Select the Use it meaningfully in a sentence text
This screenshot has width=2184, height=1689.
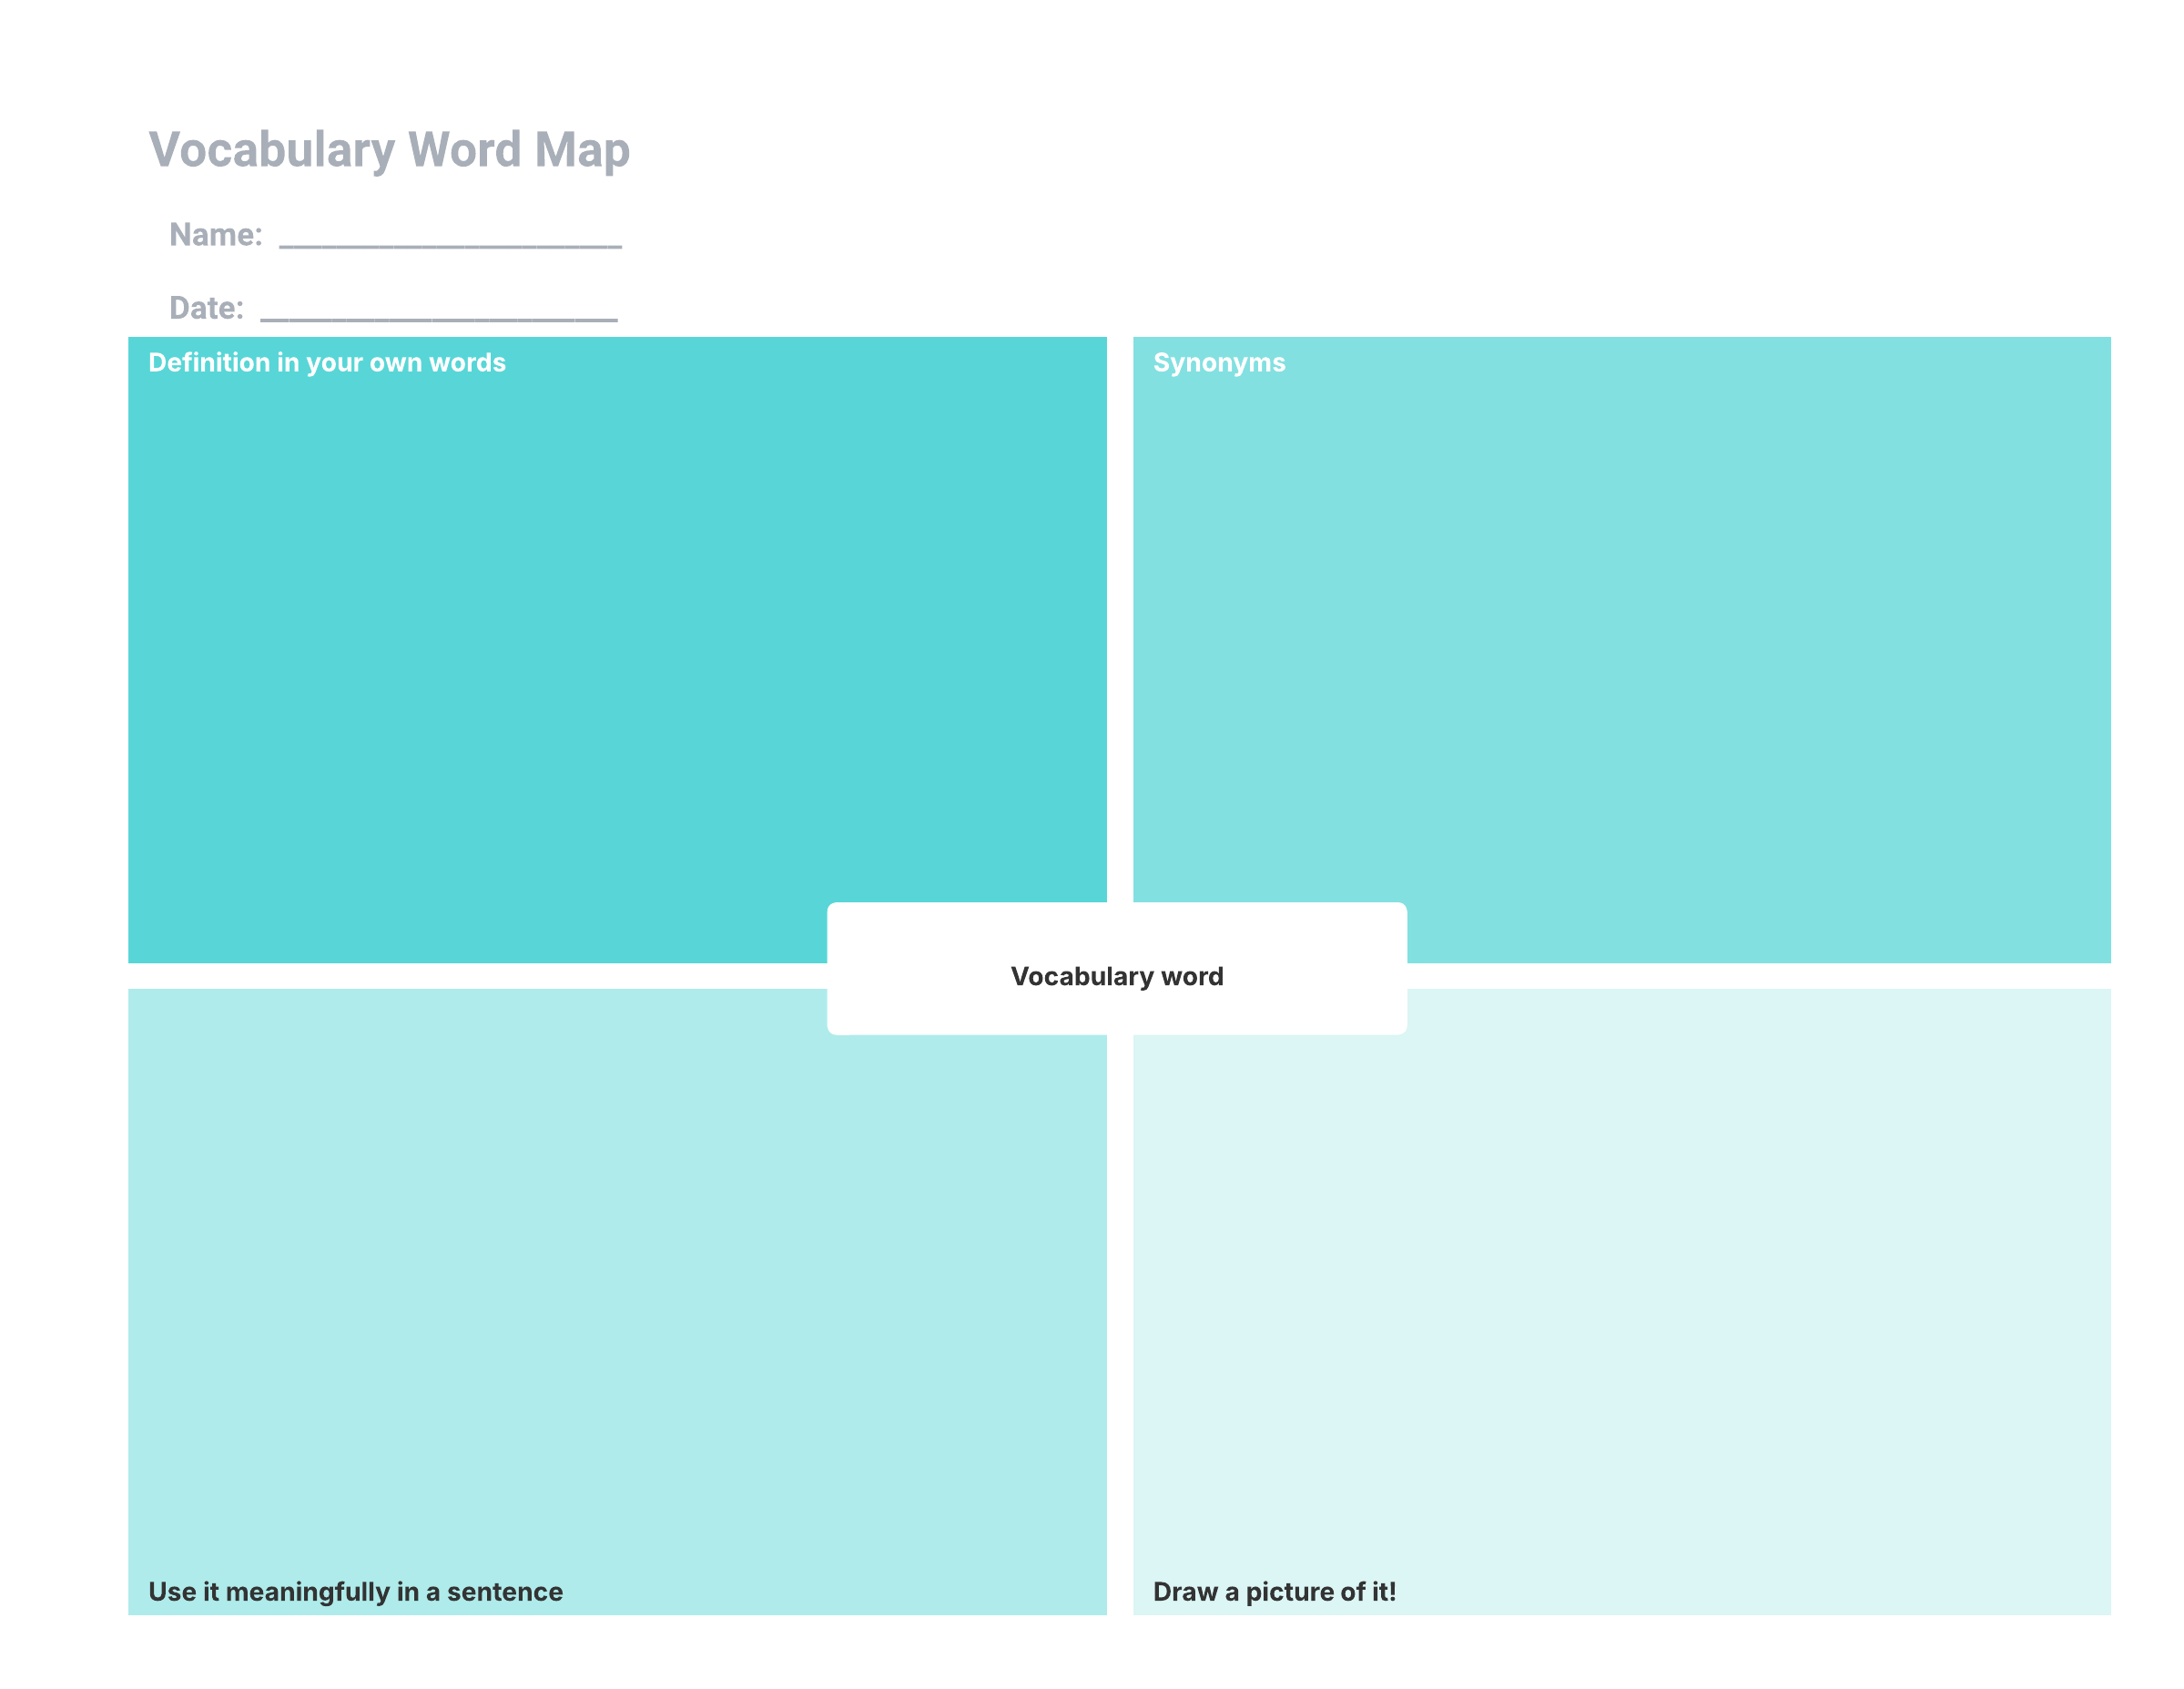355,1592
